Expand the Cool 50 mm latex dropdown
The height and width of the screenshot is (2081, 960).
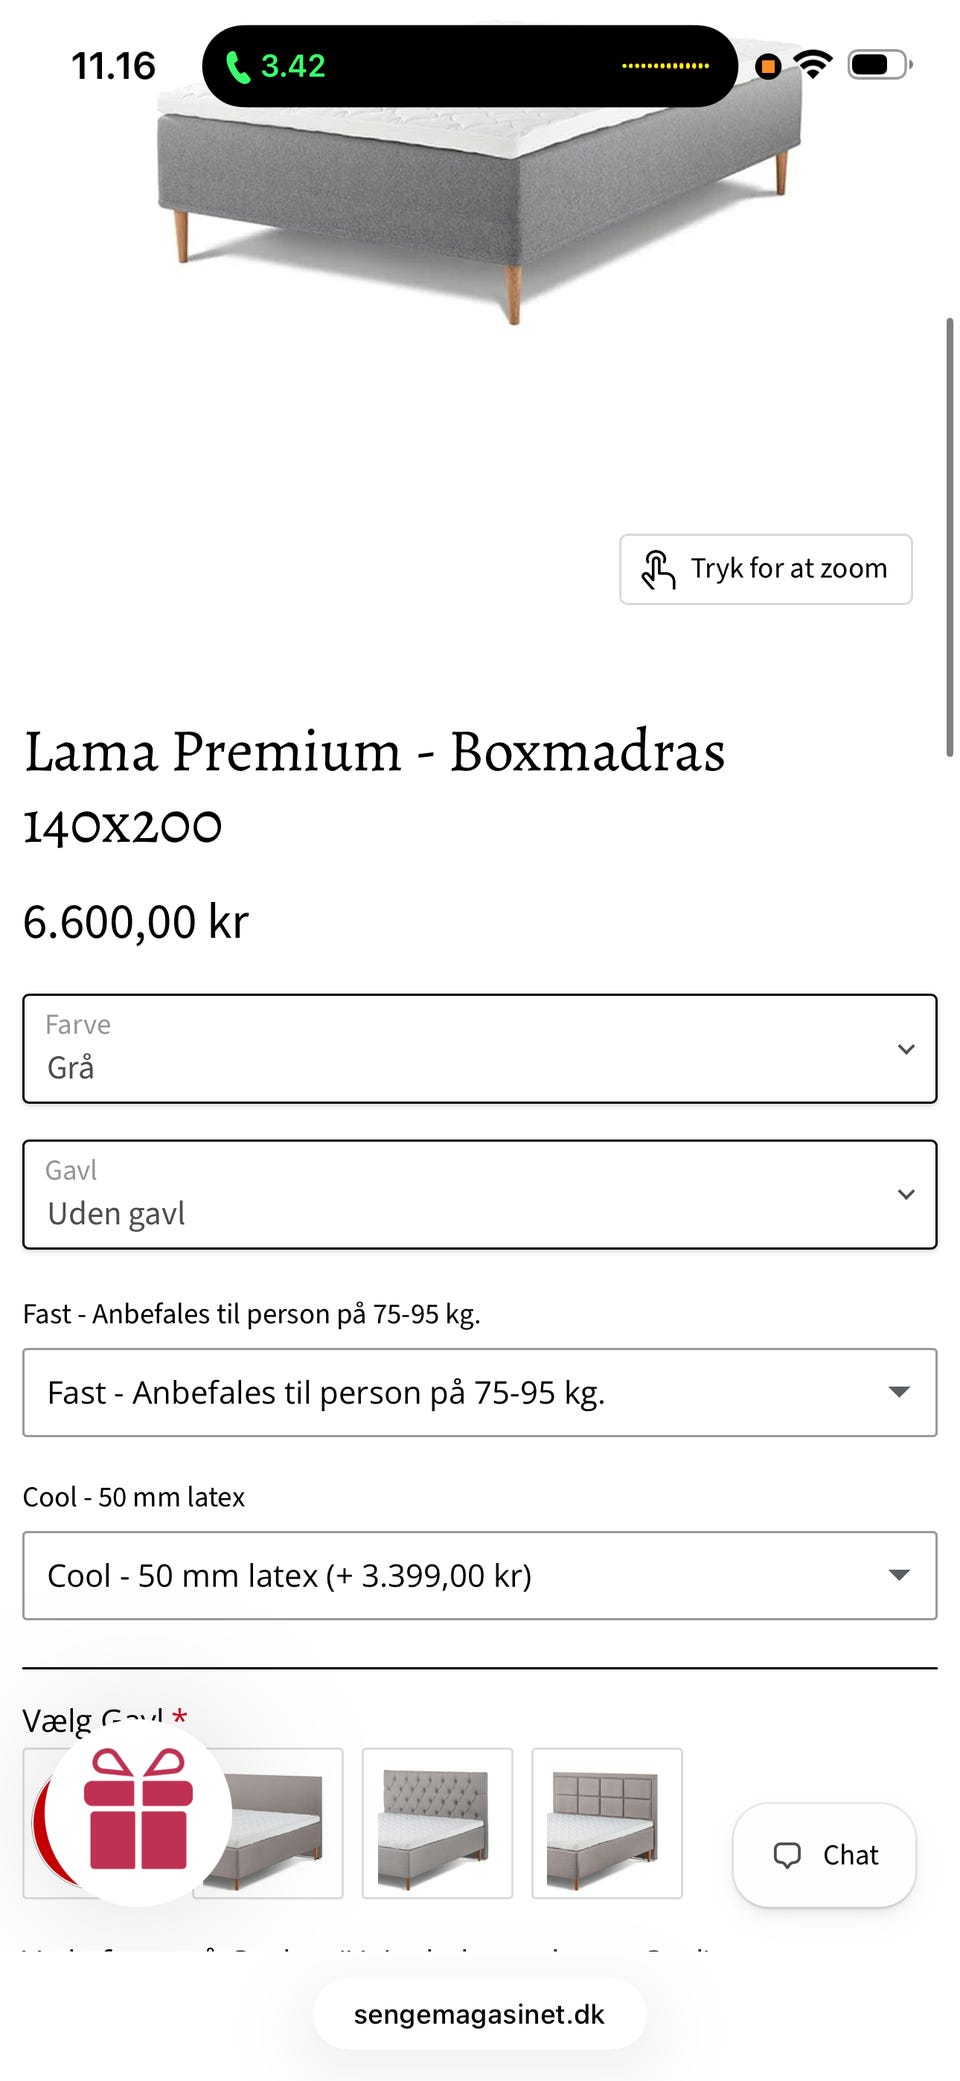point(480,1575)
